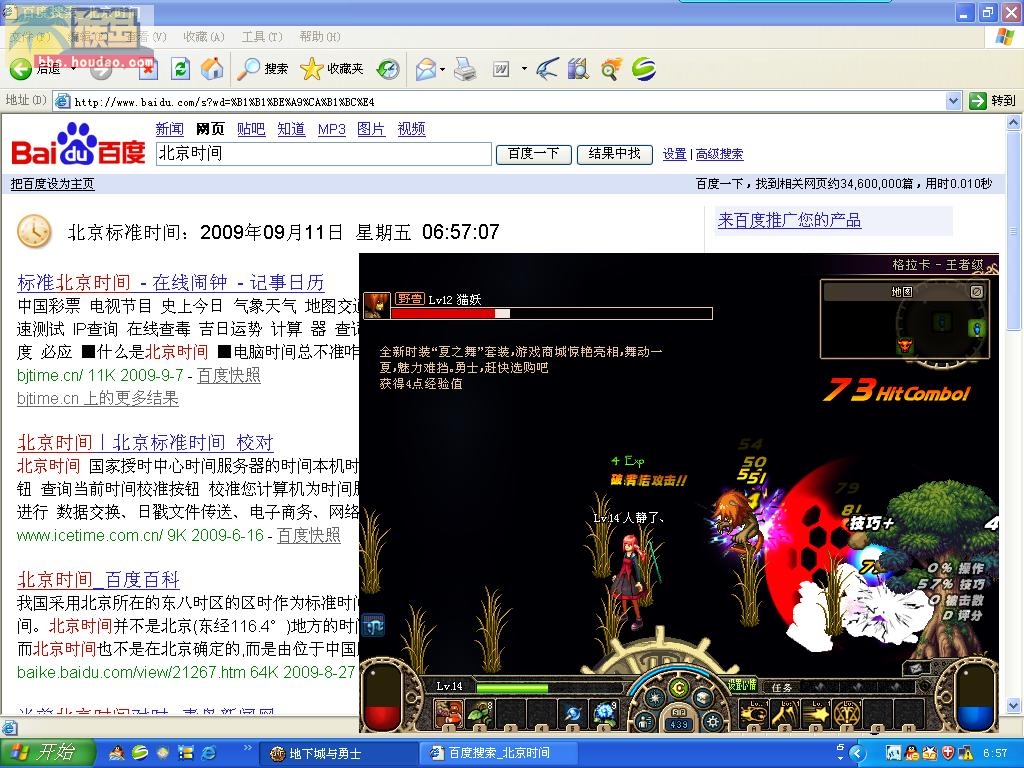The height and width of the screenshot is (768, 1024).
Task: Expand the Edit button dropdown arrow
Action: click(524, 69)
